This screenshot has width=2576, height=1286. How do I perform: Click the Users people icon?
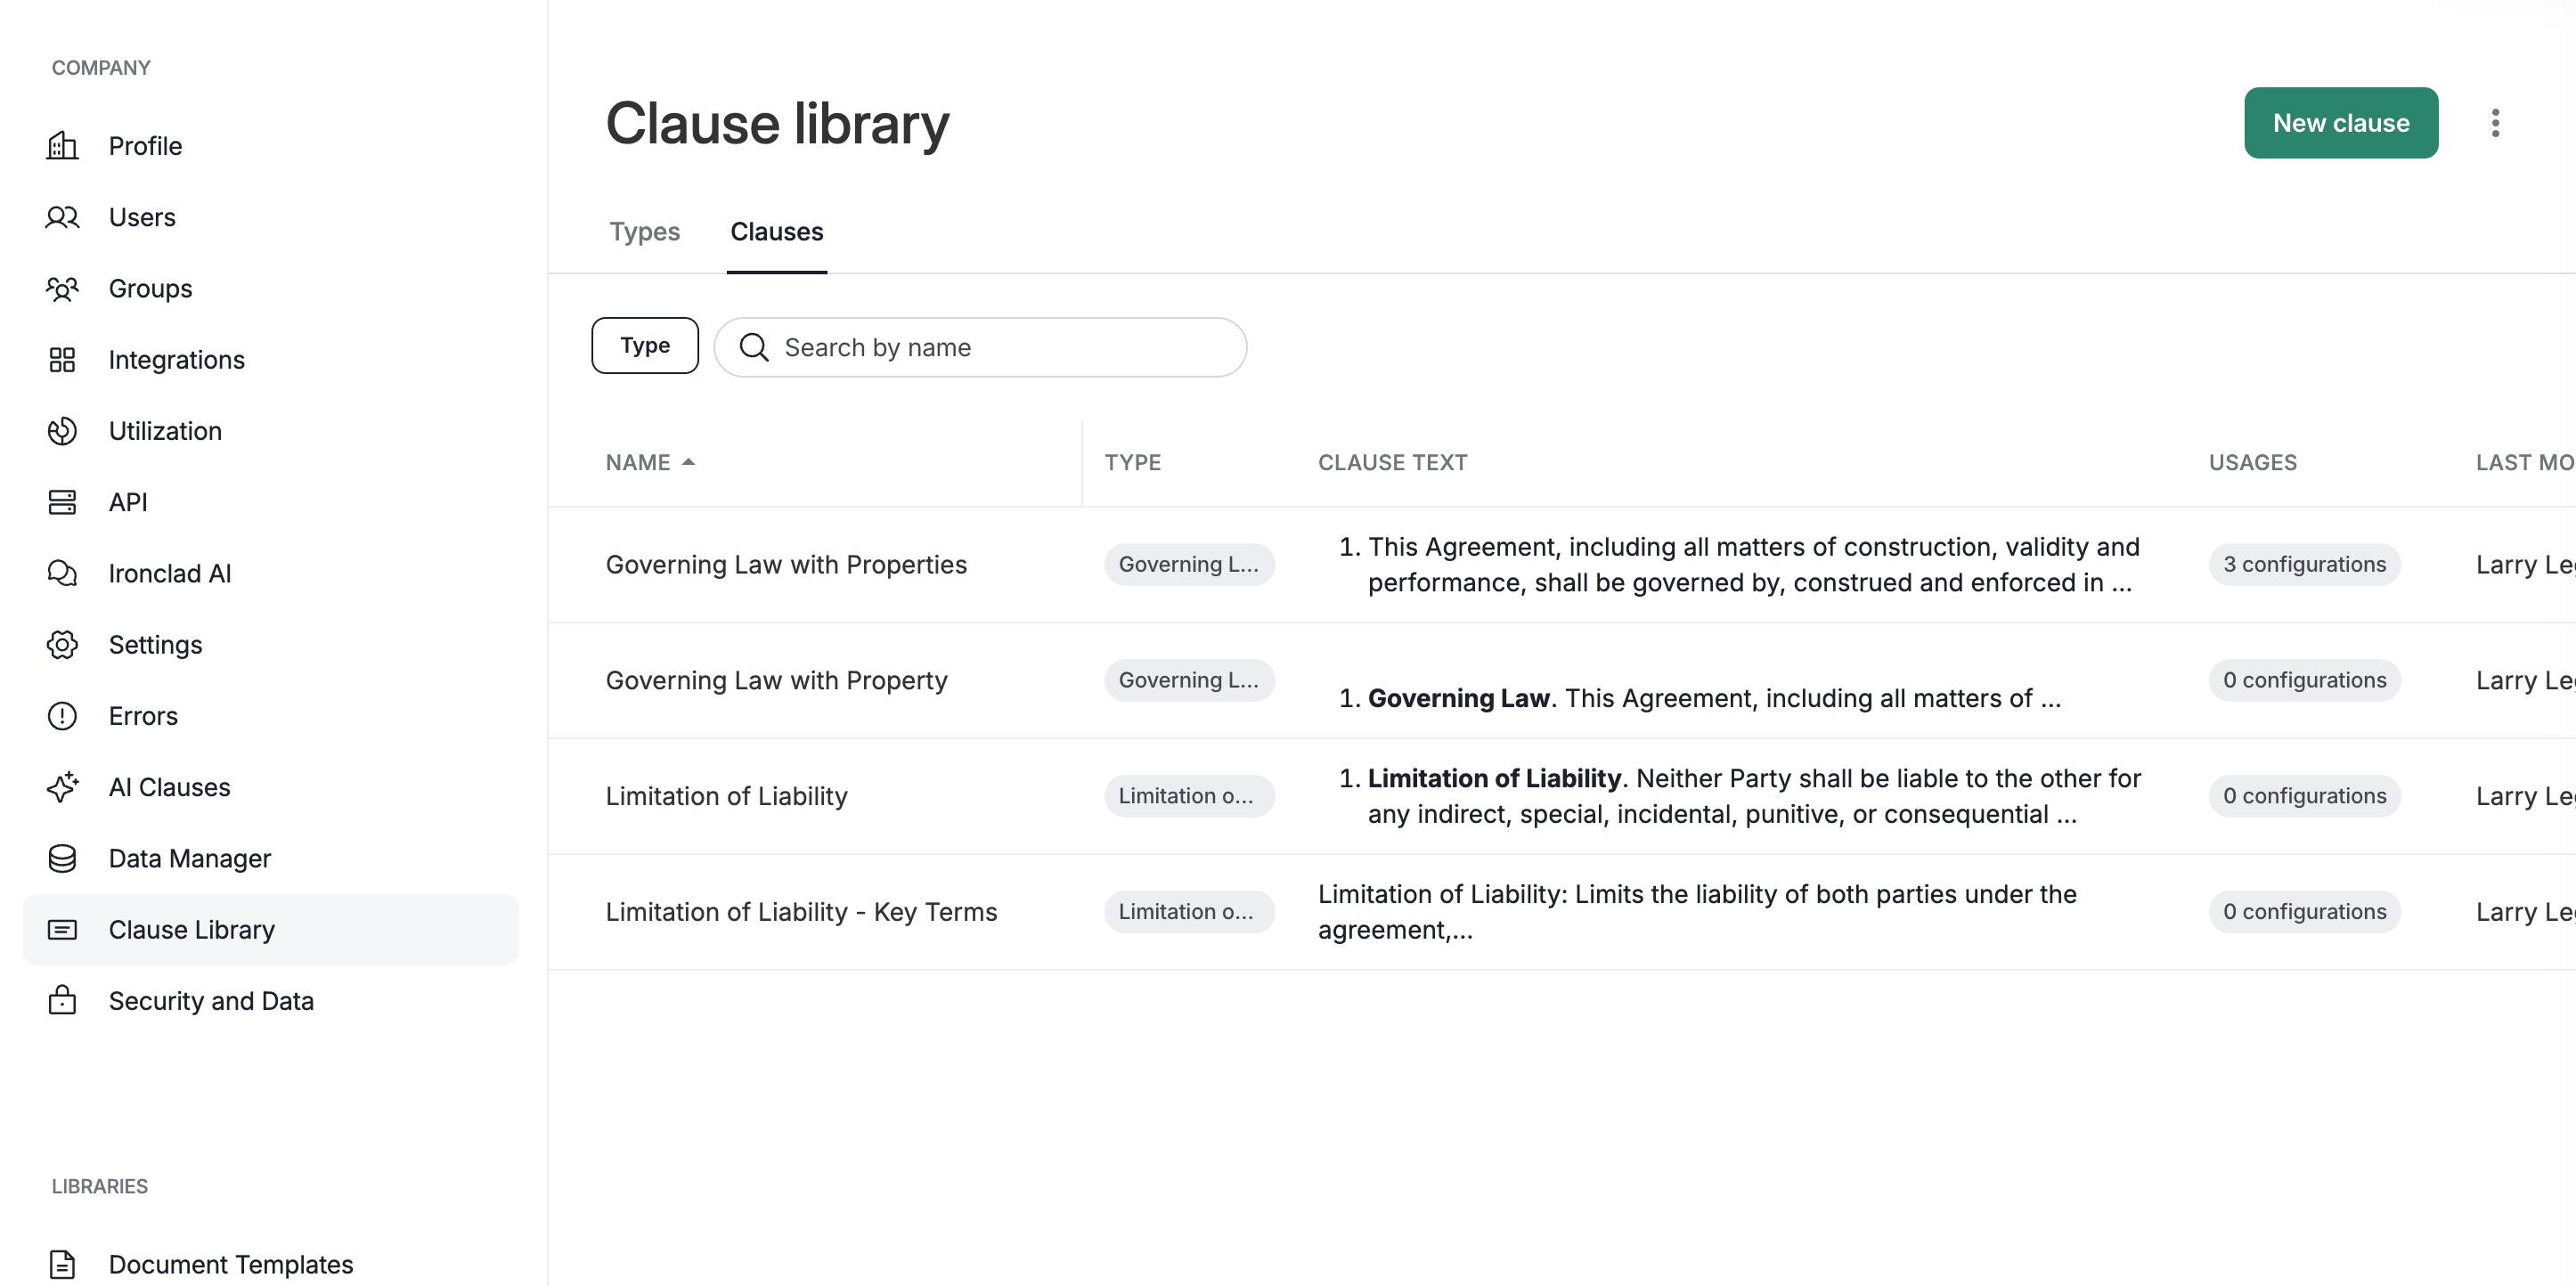(62, 217)
